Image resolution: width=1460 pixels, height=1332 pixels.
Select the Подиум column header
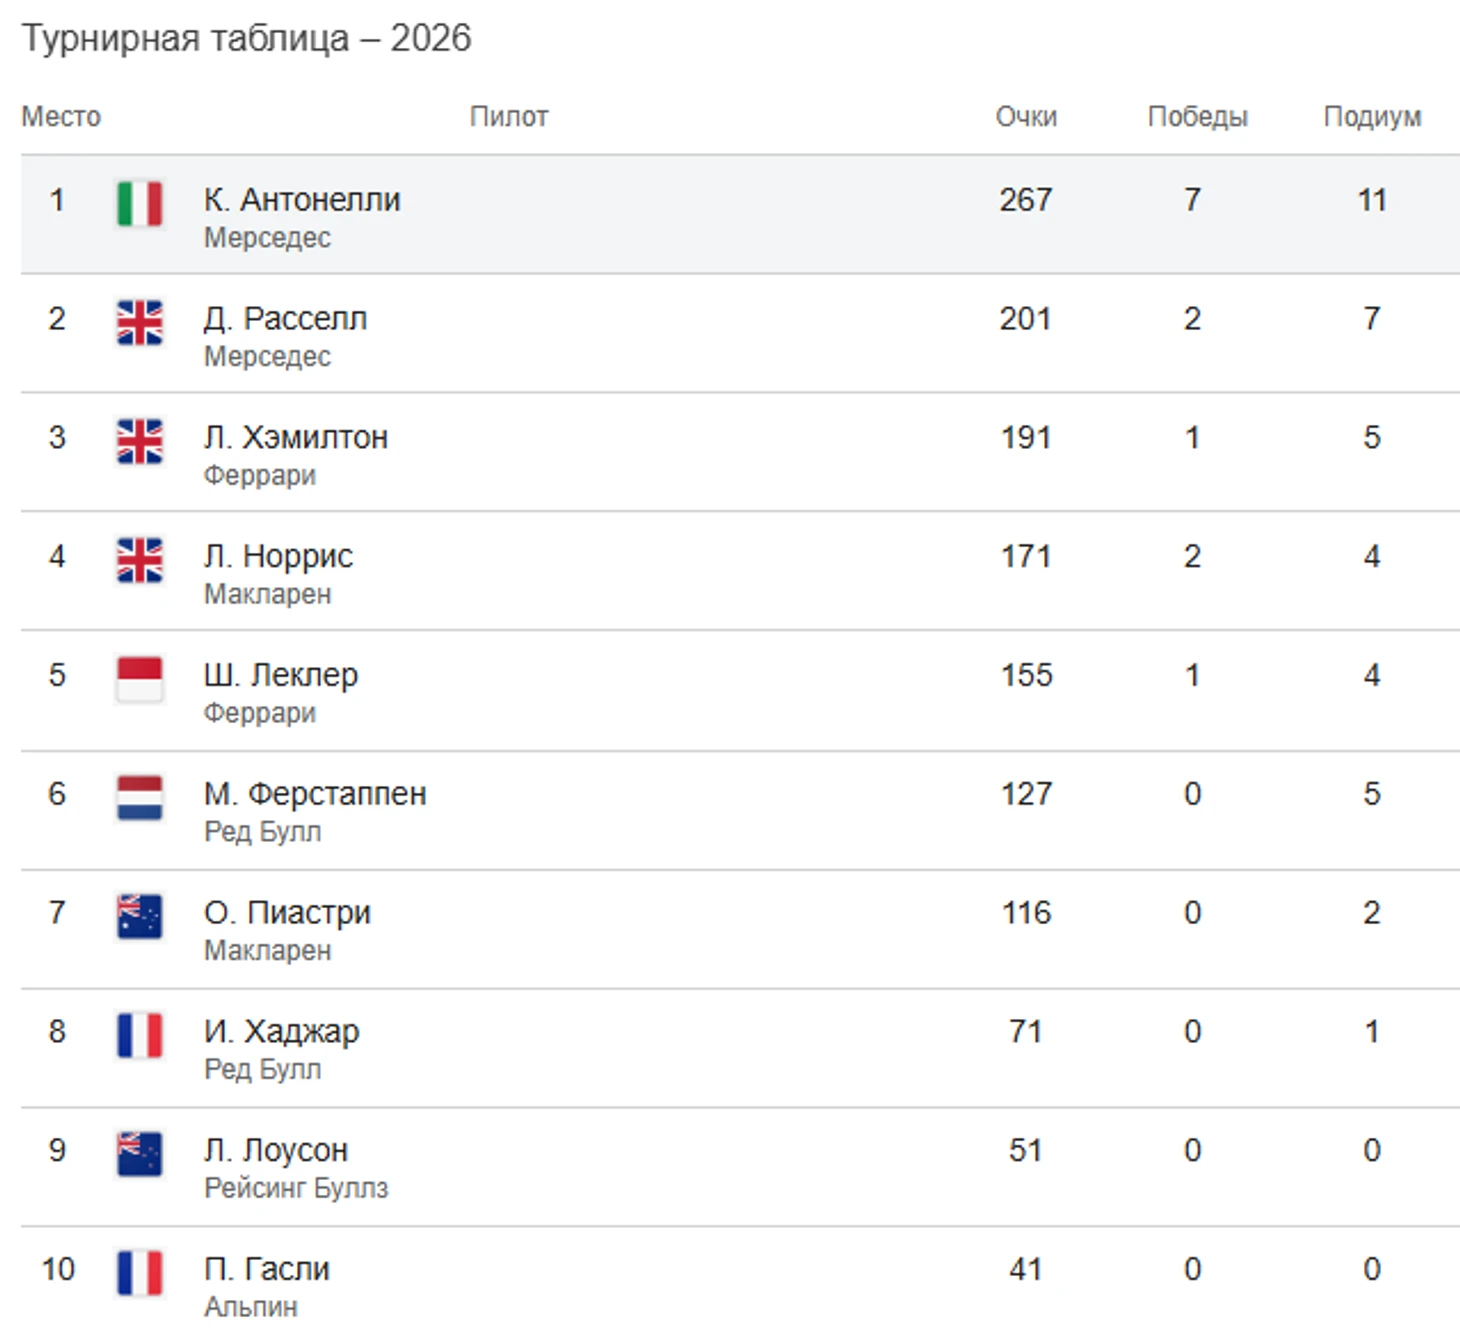point(1372,117)
